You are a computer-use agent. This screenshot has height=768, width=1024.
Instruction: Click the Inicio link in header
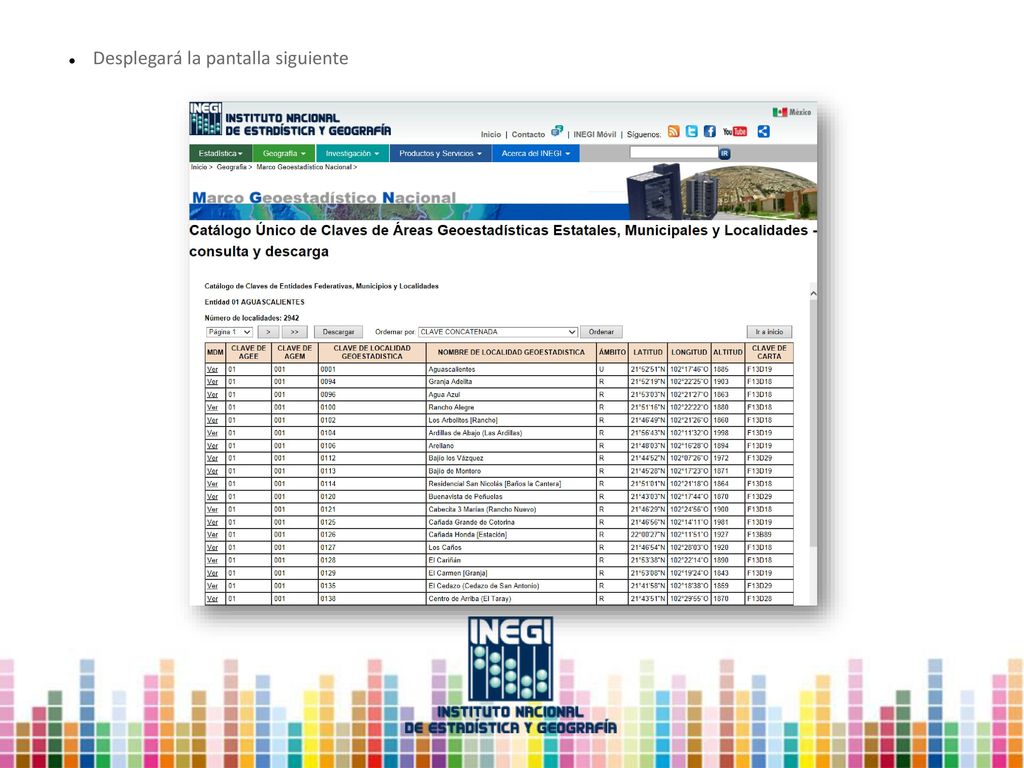point(490,135)
